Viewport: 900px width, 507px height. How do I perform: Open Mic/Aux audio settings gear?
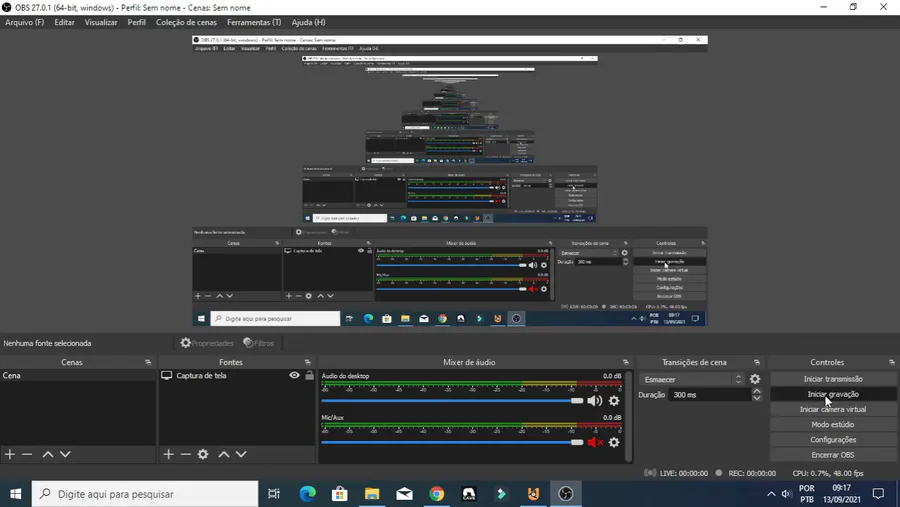coord(614,442)
